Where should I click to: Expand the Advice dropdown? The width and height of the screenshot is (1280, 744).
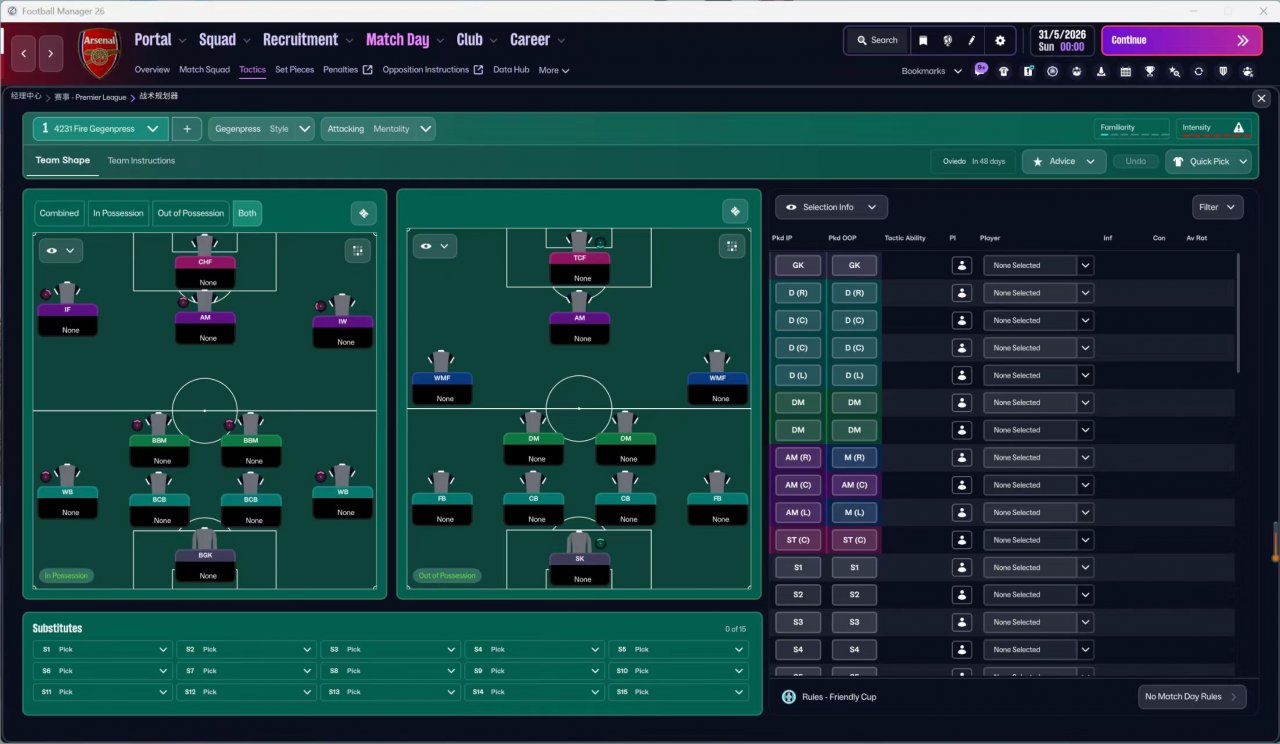pos(1064,161)
